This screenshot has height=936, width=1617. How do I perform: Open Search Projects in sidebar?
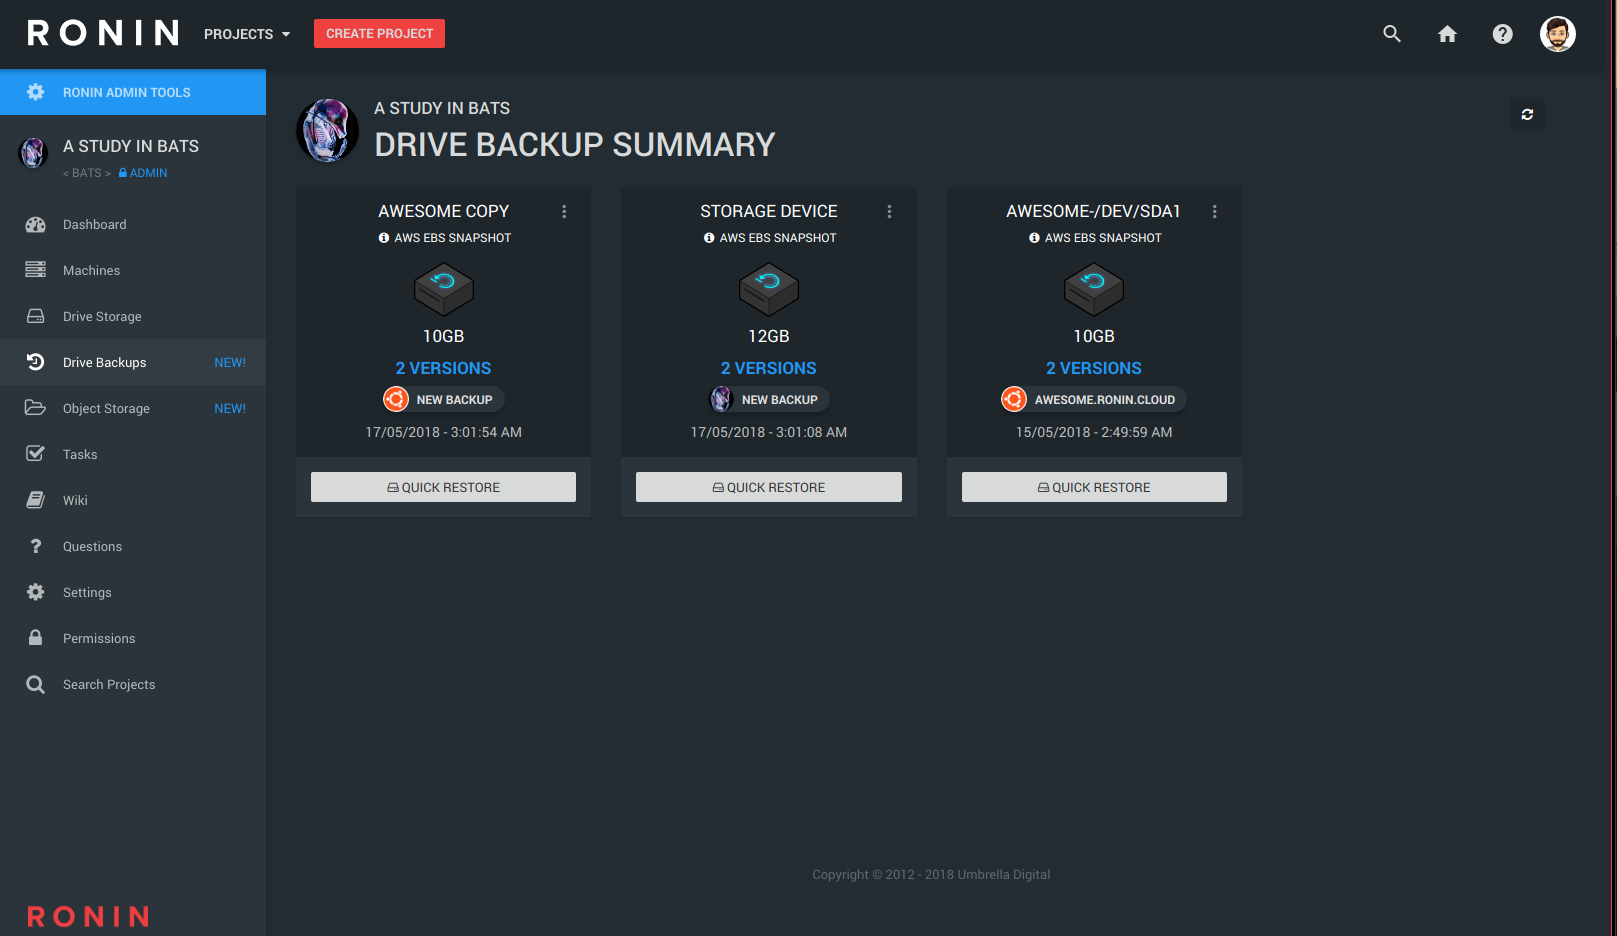(133, 684)
